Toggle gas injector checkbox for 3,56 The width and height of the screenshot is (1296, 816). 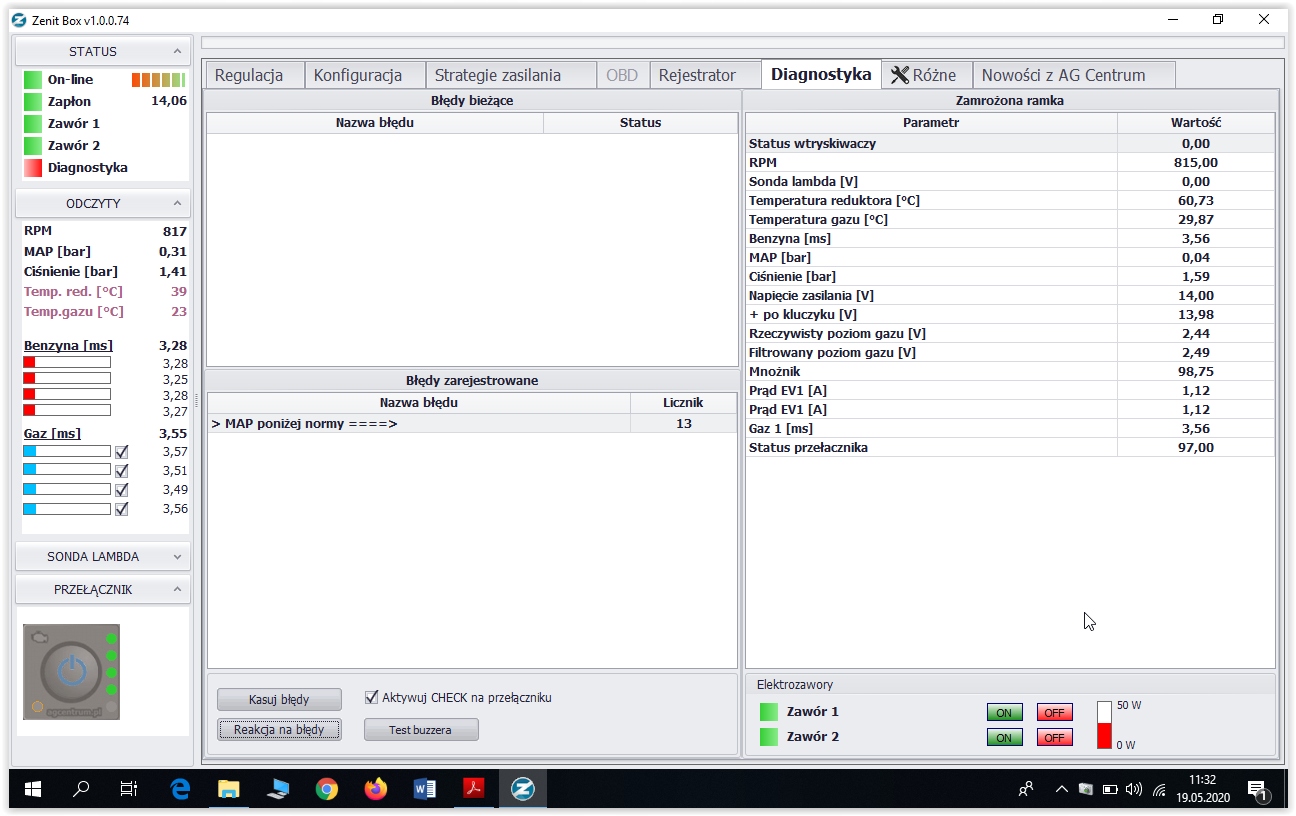pyautogui.click(x=122, y=509)
